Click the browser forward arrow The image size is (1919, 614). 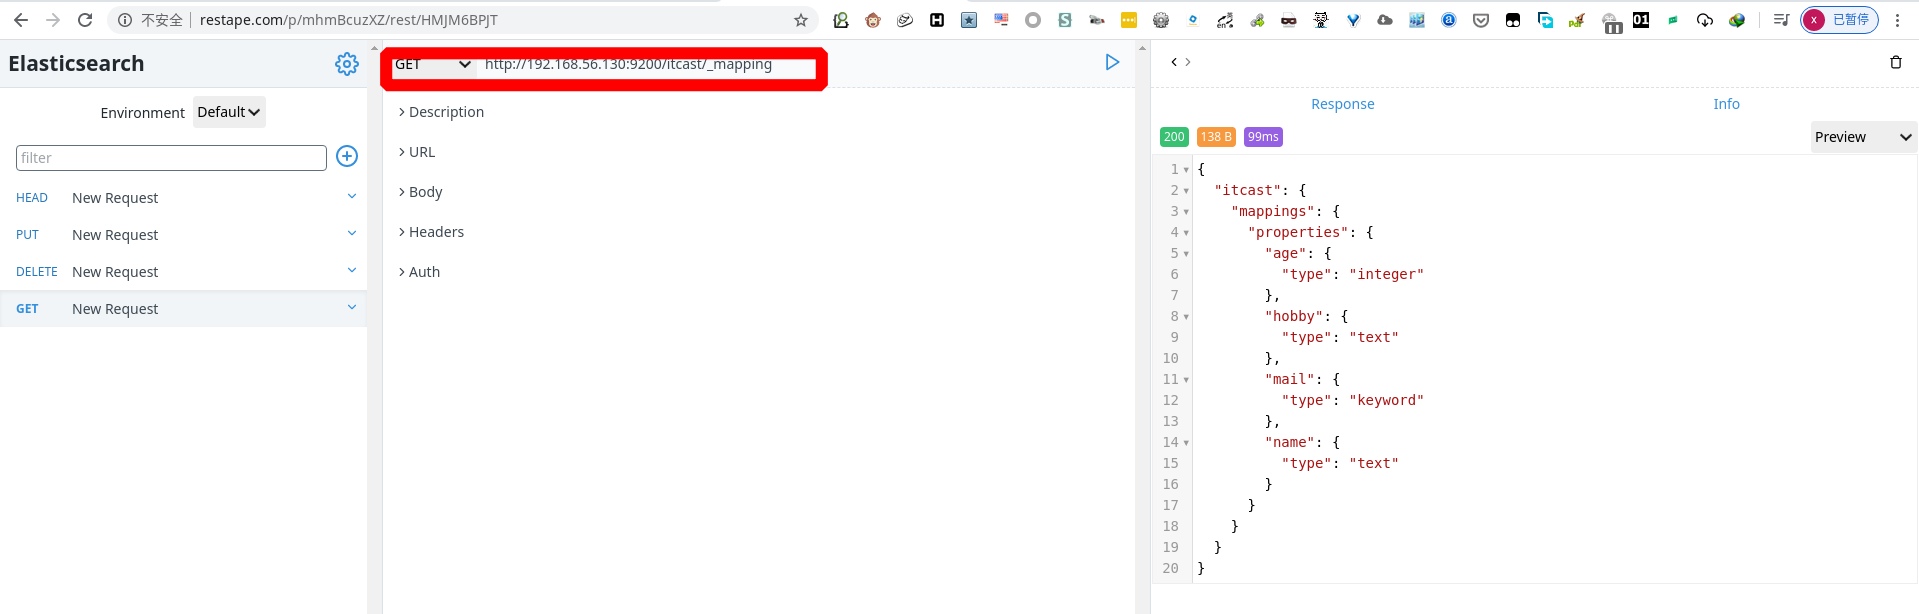click(53, 20)
